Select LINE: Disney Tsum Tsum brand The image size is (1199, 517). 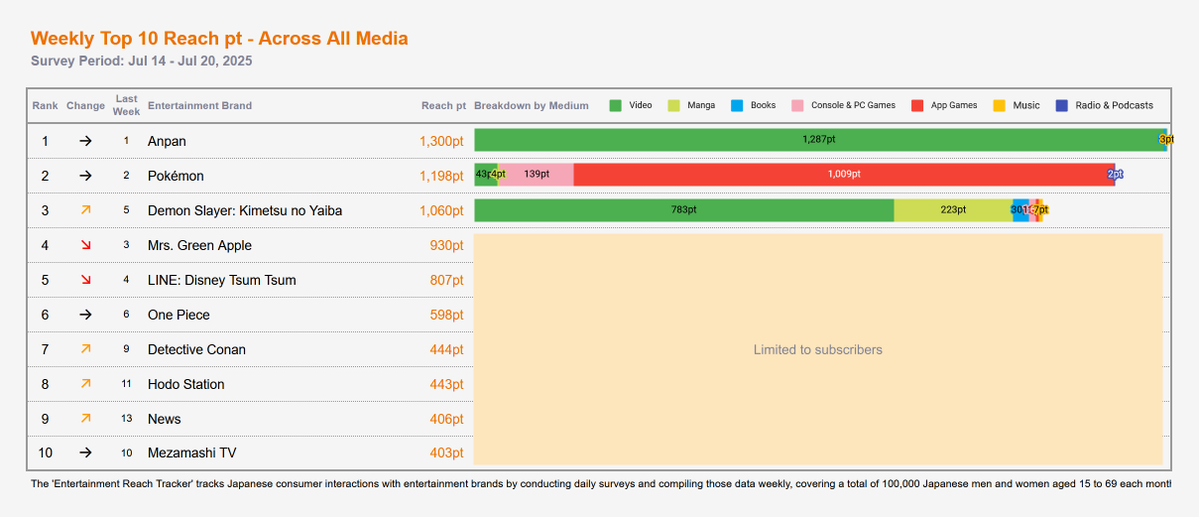(x=222, y=280)
